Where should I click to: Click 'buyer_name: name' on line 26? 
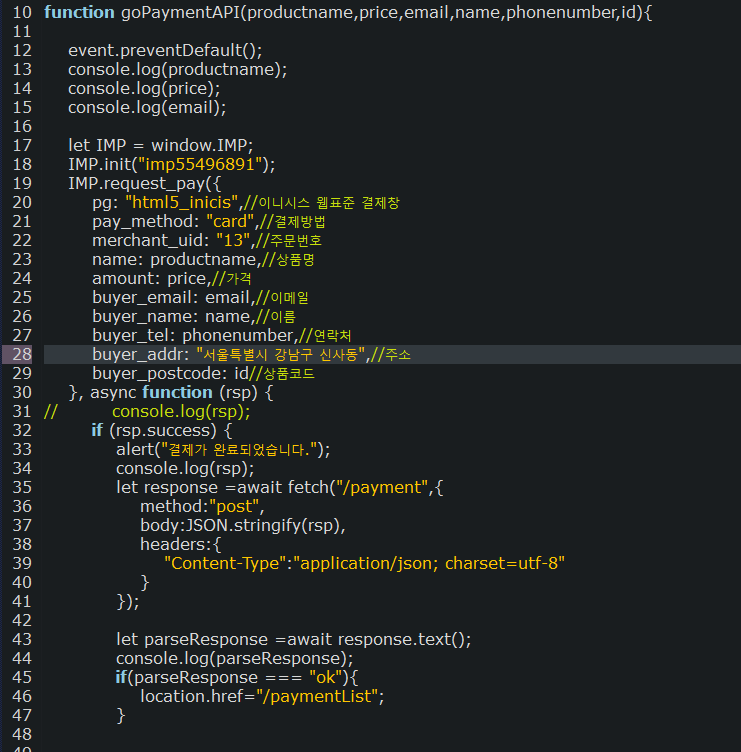(171, 317)
